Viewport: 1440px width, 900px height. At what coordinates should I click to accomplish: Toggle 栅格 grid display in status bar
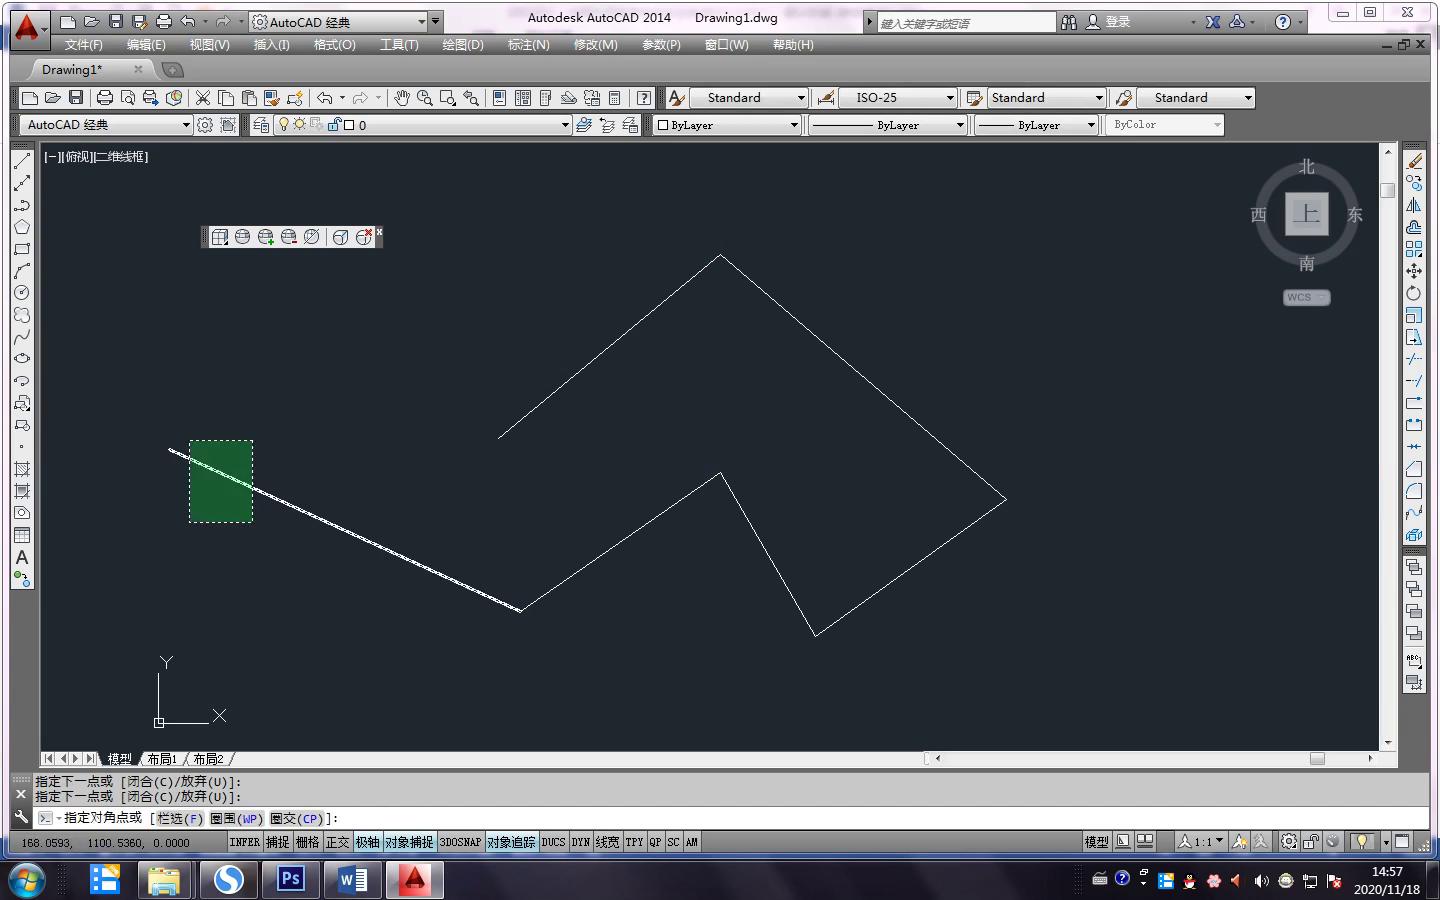tap(308, 842)
